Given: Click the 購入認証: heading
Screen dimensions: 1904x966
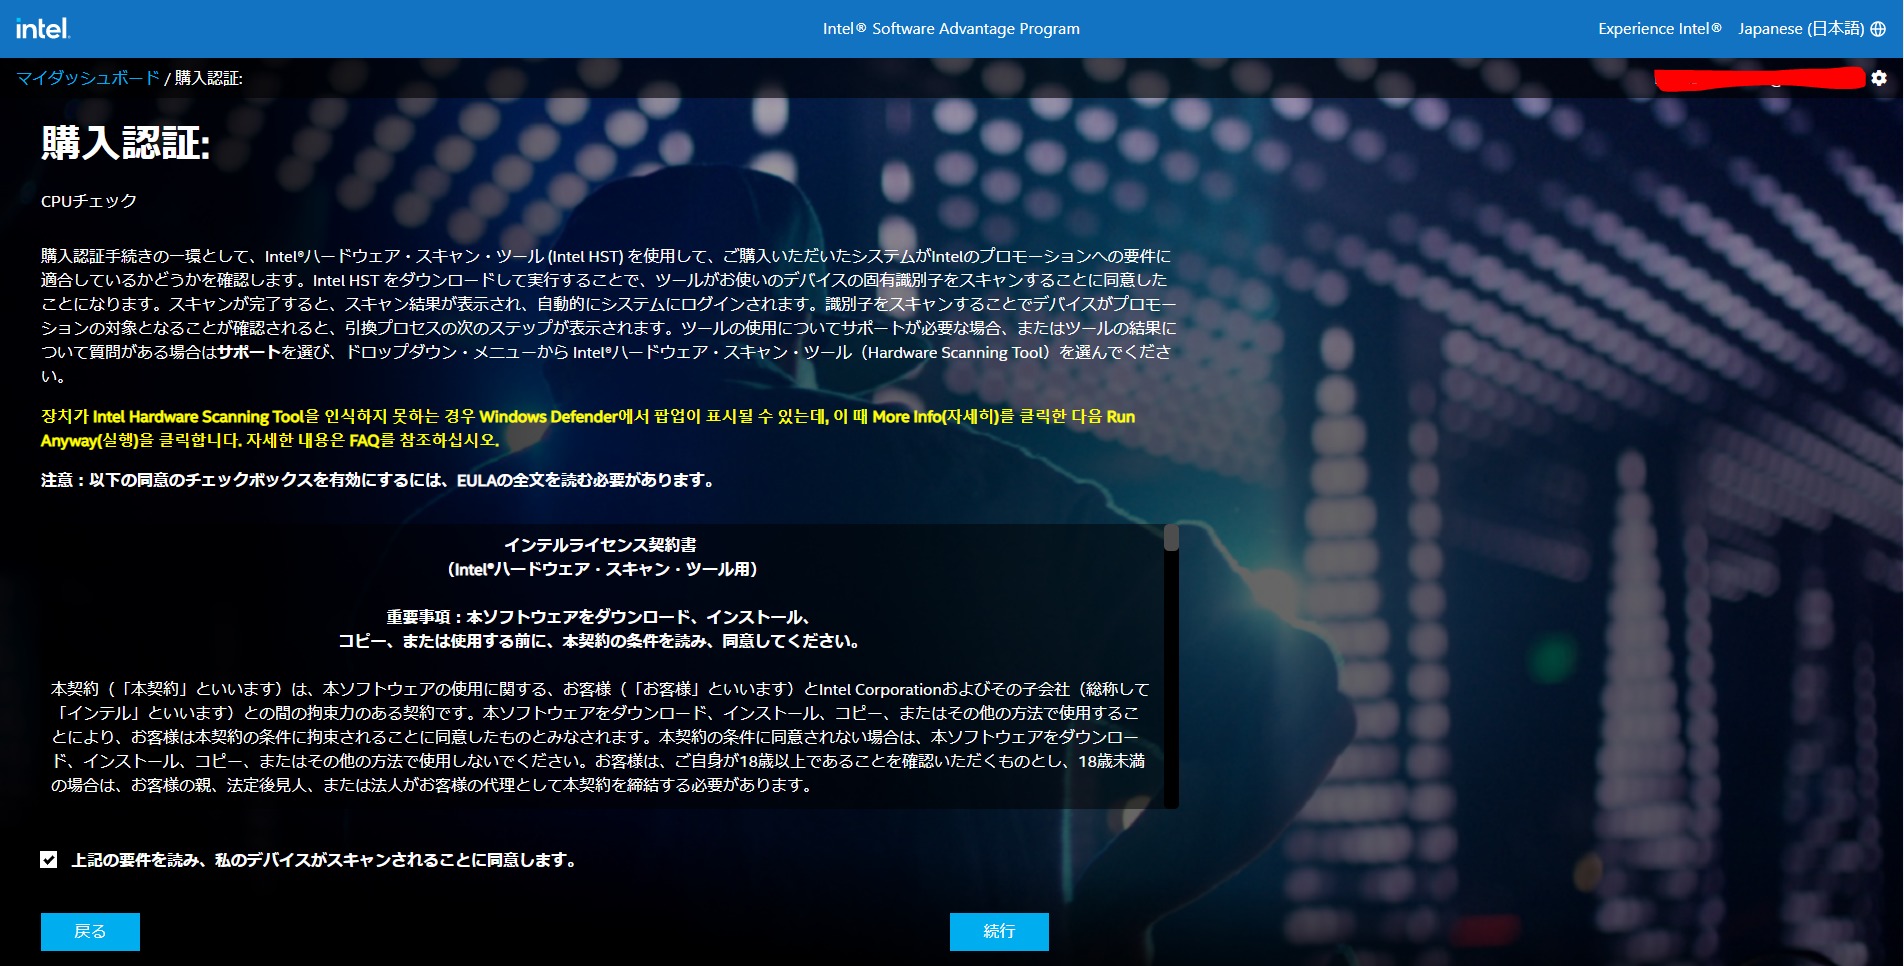Looking at the screenshot, I should click(126, 144).
